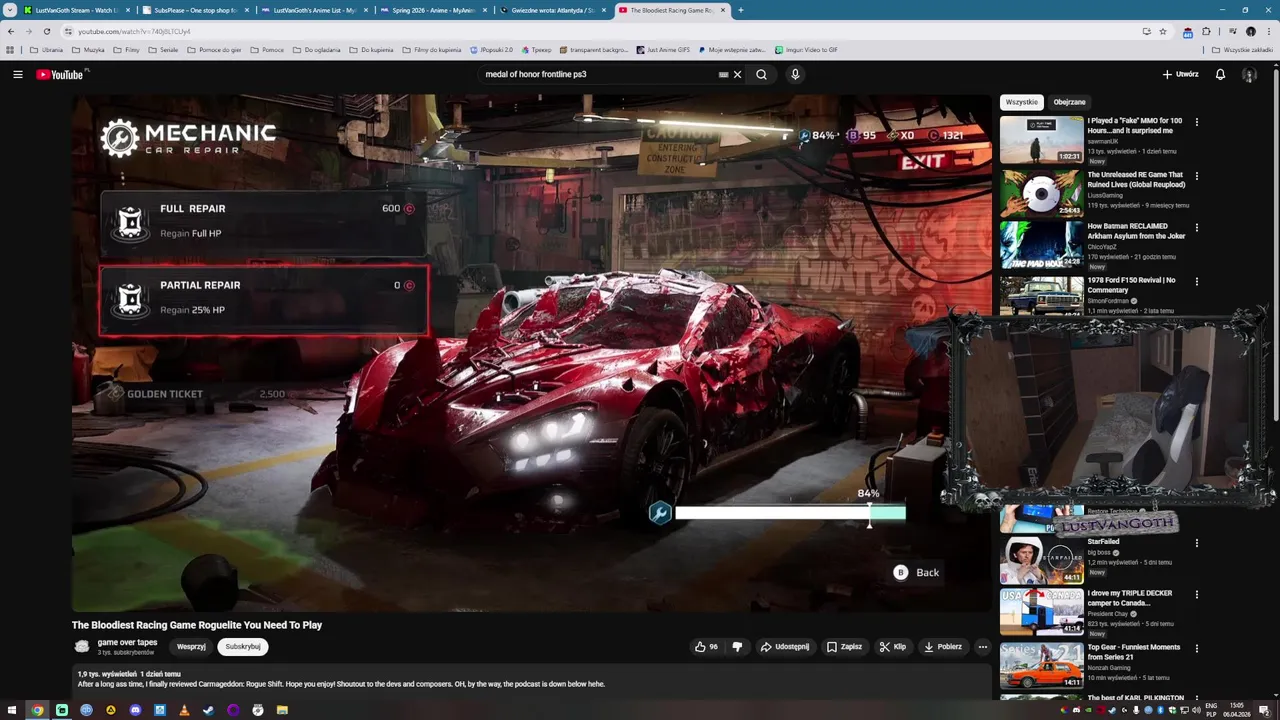This screenshot has width=1280, height=720.
Task: Switch to the Spring 2026 Anime tab
Action: coord(433,10)
